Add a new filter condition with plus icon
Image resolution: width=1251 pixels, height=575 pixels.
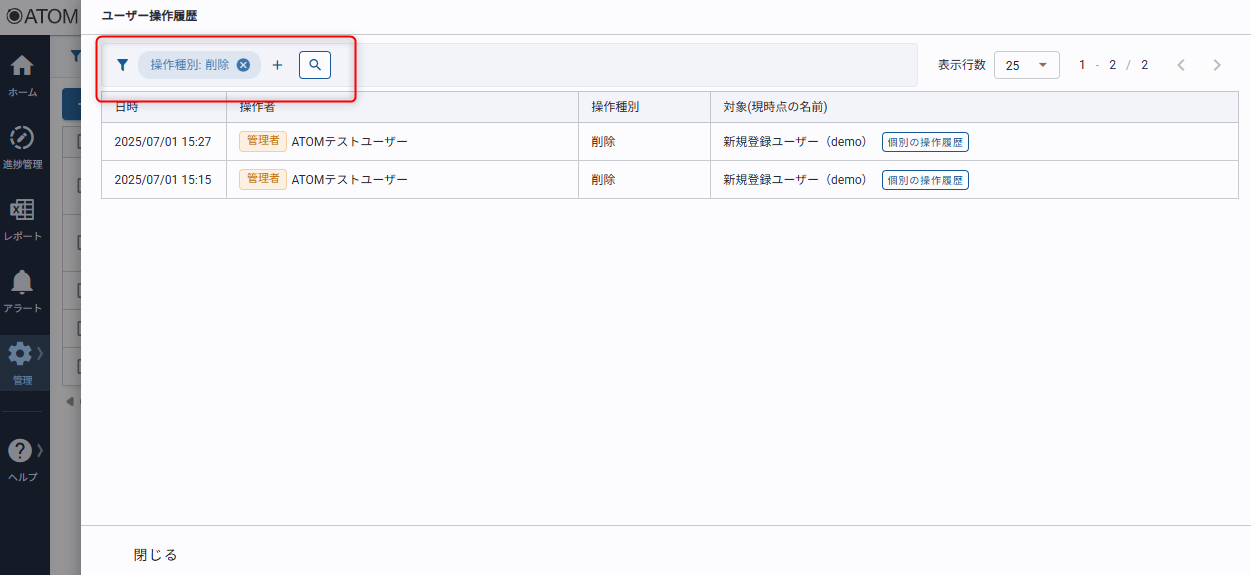tap(278, 65)
